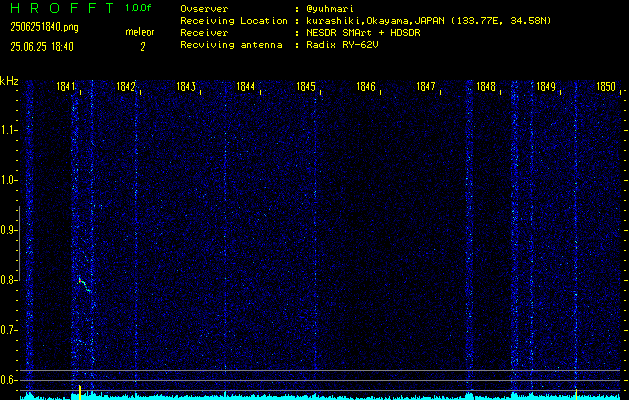
Task: Click the 1844 time axis label
Action: [x=246, y=86]
